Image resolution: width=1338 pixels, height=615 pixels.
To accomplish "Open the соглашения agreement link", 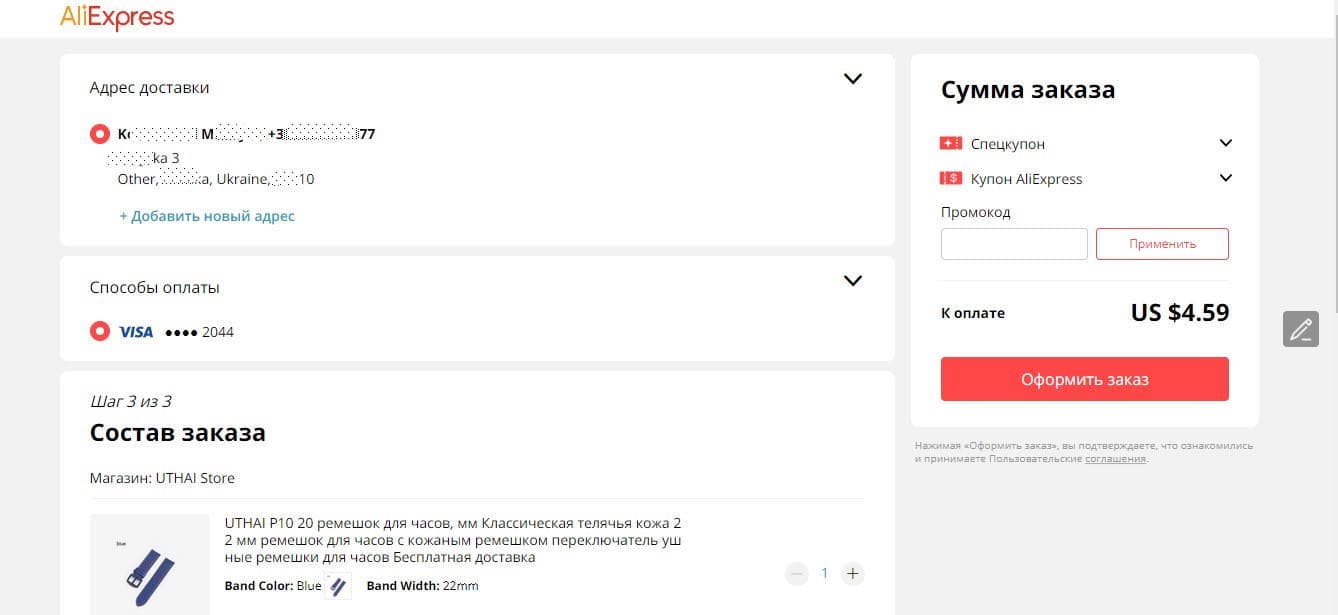I will coord(1115,459).
